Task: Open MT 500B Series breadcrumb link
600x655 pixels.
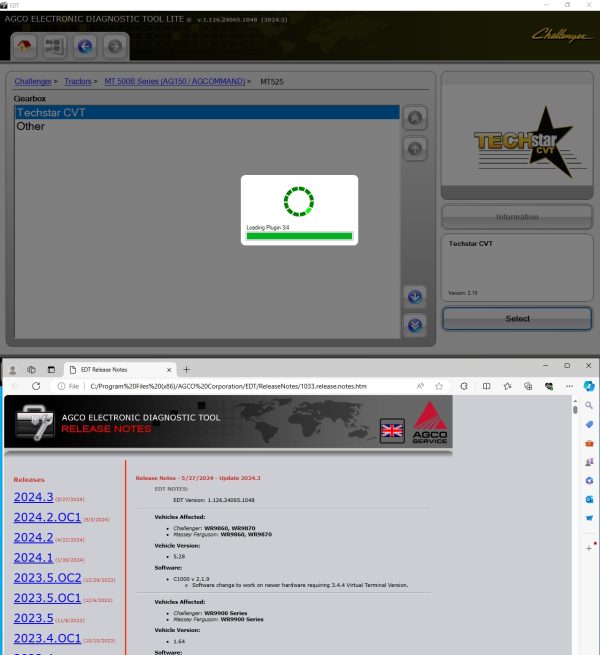Action: coord(175,81)
